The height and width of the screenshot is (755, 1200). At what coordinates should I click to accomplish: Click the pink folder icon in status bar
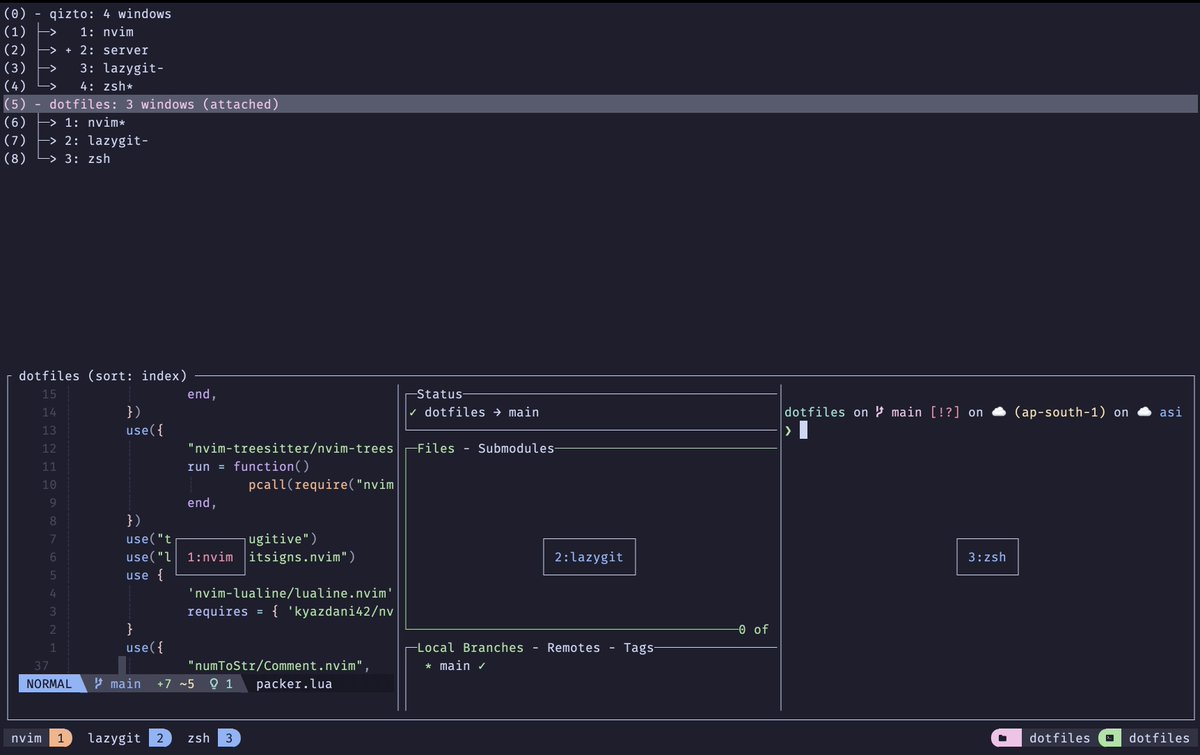(1006, 738)
